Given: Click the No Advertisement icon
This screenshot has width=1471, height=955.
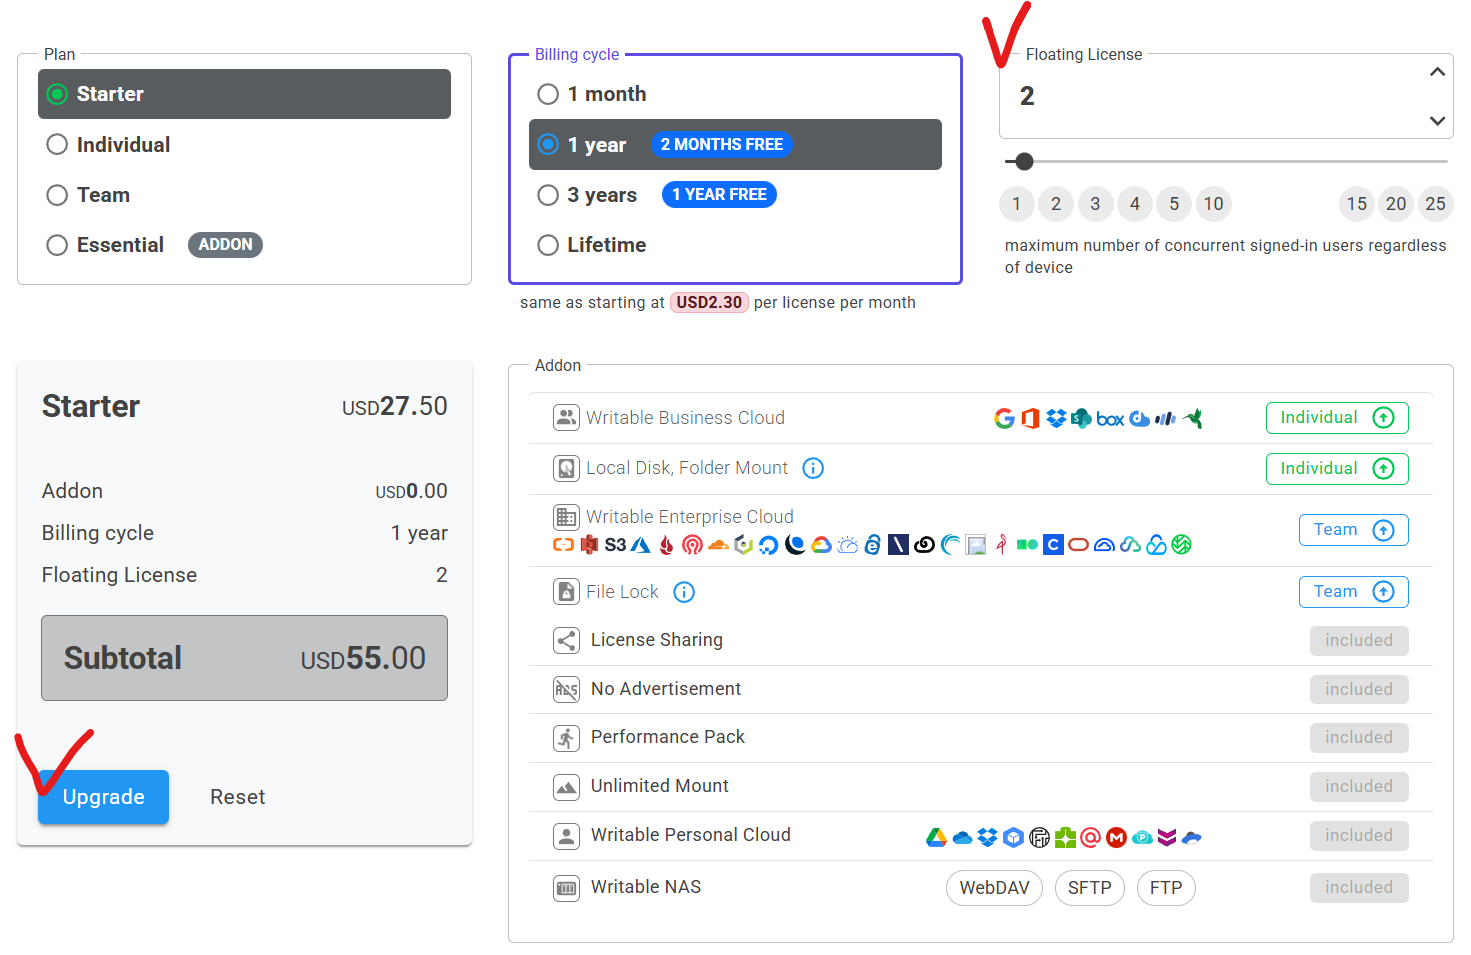Looking at the screenshot, I should click(x=566, y=690).
